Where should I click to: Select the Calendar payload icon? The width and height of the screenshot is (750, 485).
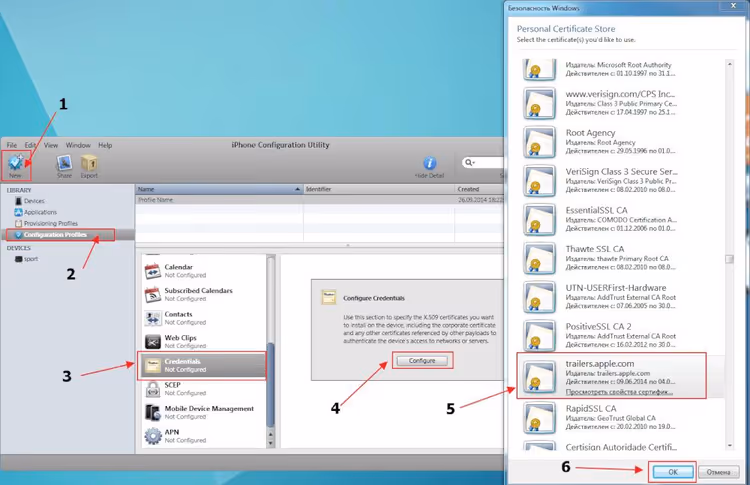[x=153, y=271]
